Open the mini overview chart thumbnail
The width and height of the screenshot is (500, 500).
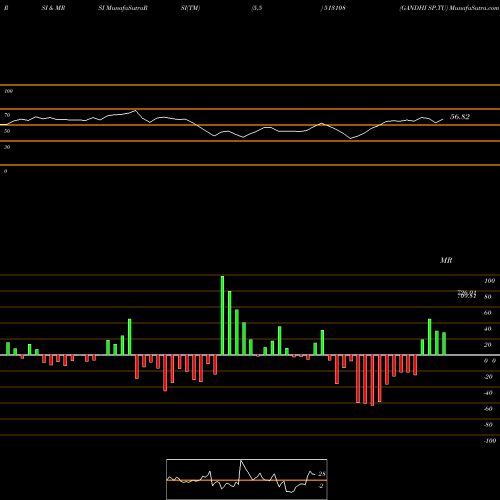pyautogui.click(x=247, y=479)
